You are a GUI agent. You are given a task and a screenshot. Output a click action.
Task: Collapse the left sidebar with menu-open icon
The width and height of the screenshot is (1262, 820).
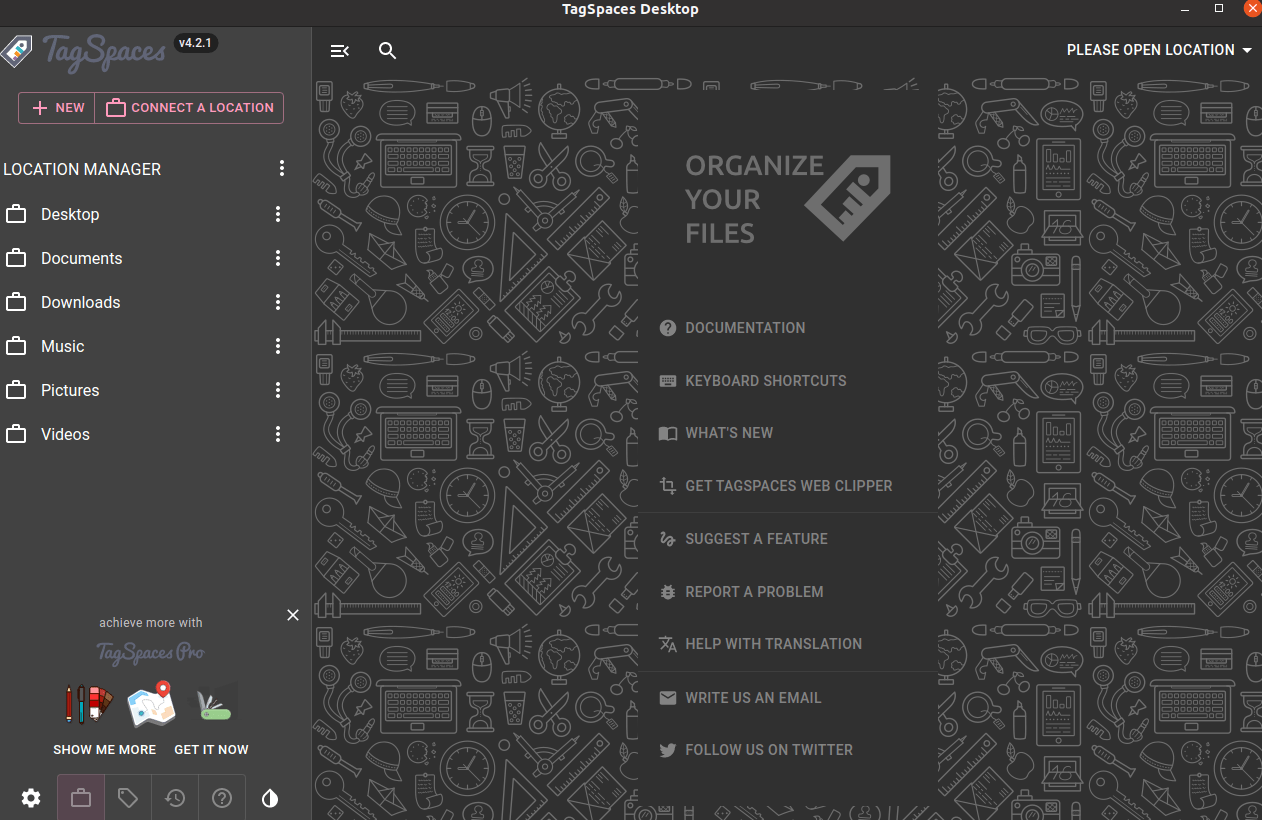[x=340, y=51]
